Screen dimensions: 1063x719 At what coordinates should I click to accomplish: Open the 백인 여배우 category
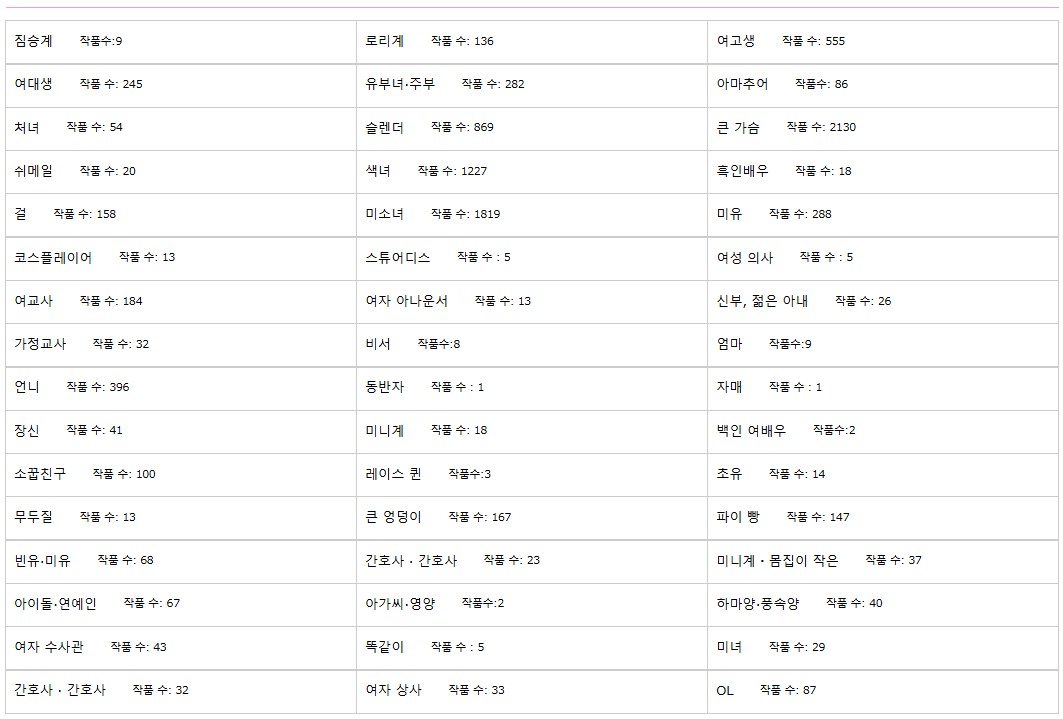click(x=751, y=430)
